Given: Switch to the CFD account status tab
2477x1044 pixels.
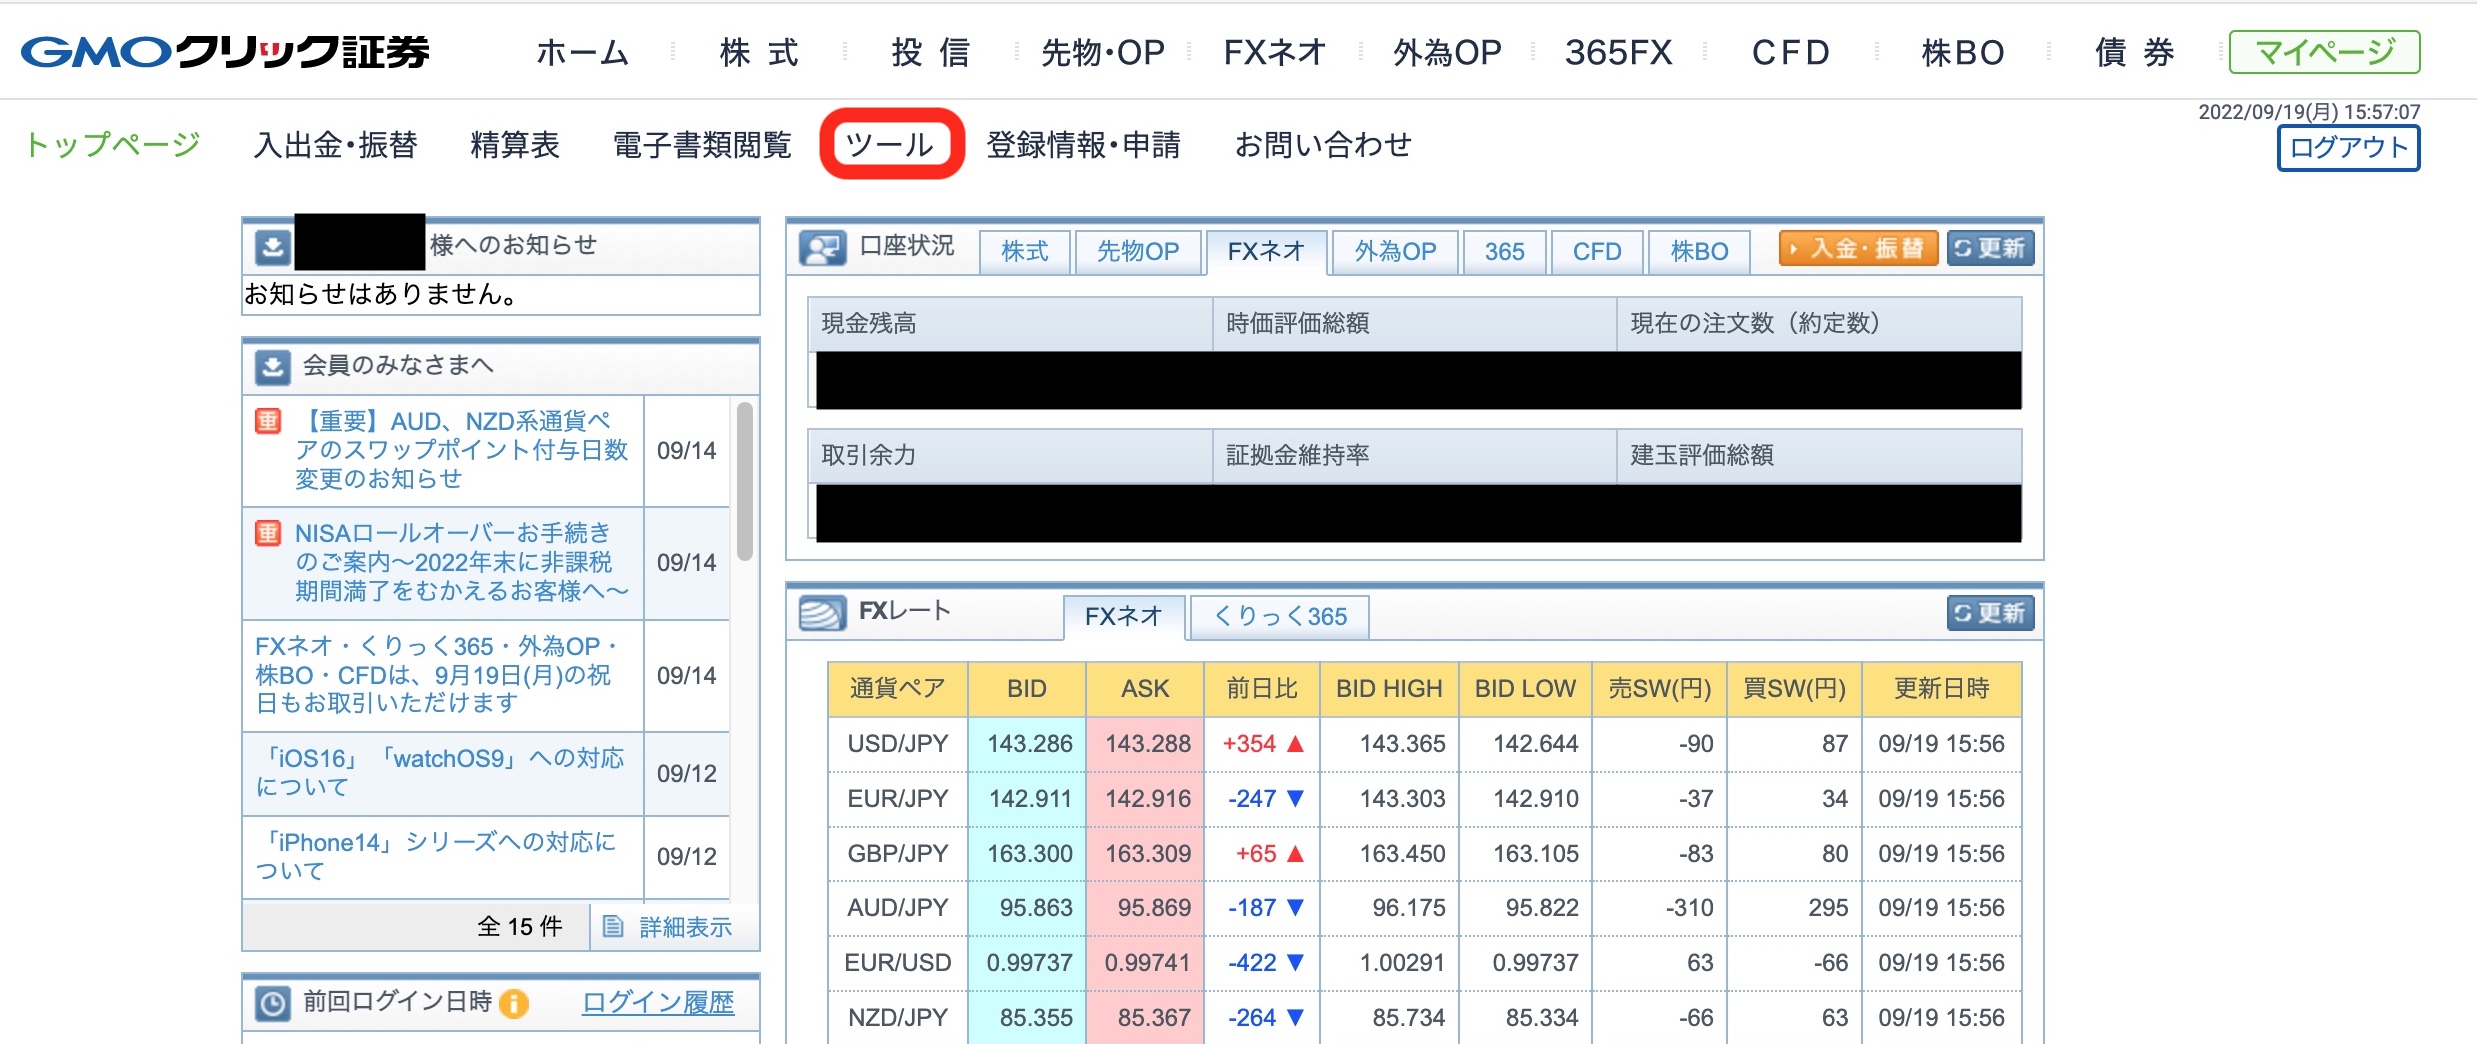Looking at the screenshot, I should click(1596, 251).
